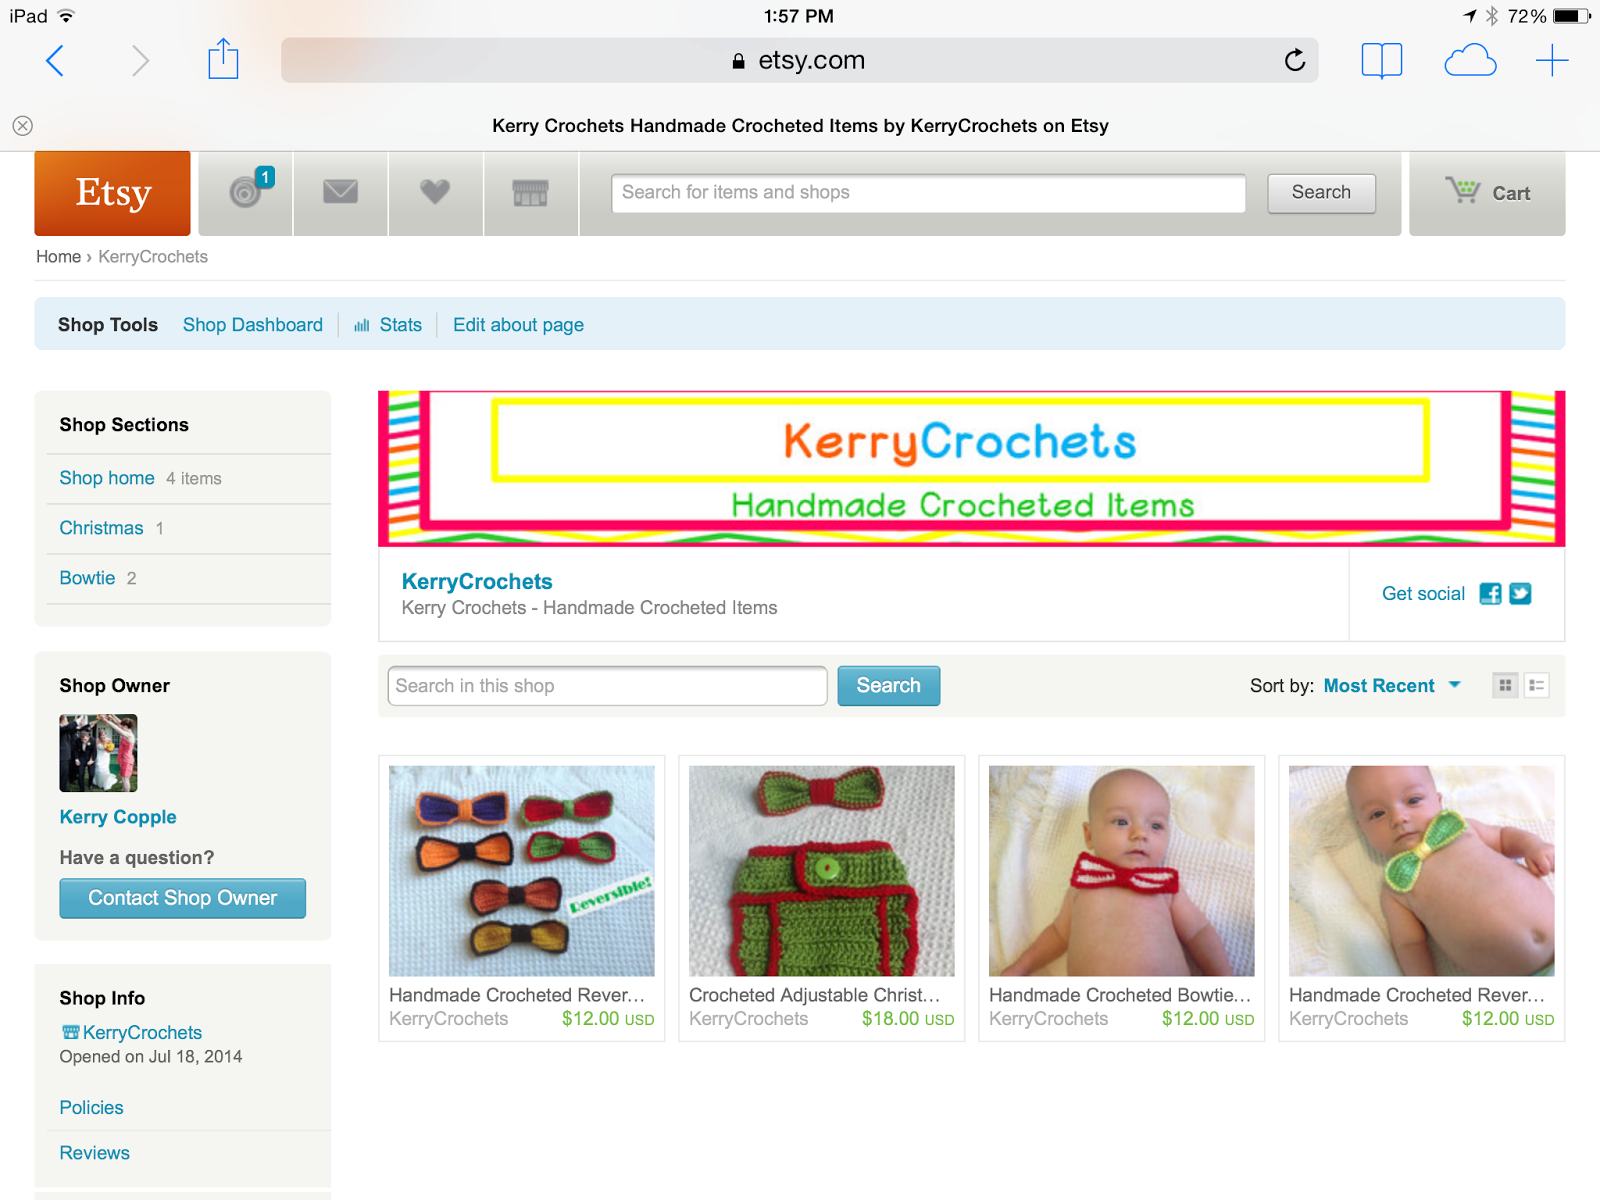Switch to list view of listings
The width and height of the screenshot is (1600, 1200).
click(1537, 686)
